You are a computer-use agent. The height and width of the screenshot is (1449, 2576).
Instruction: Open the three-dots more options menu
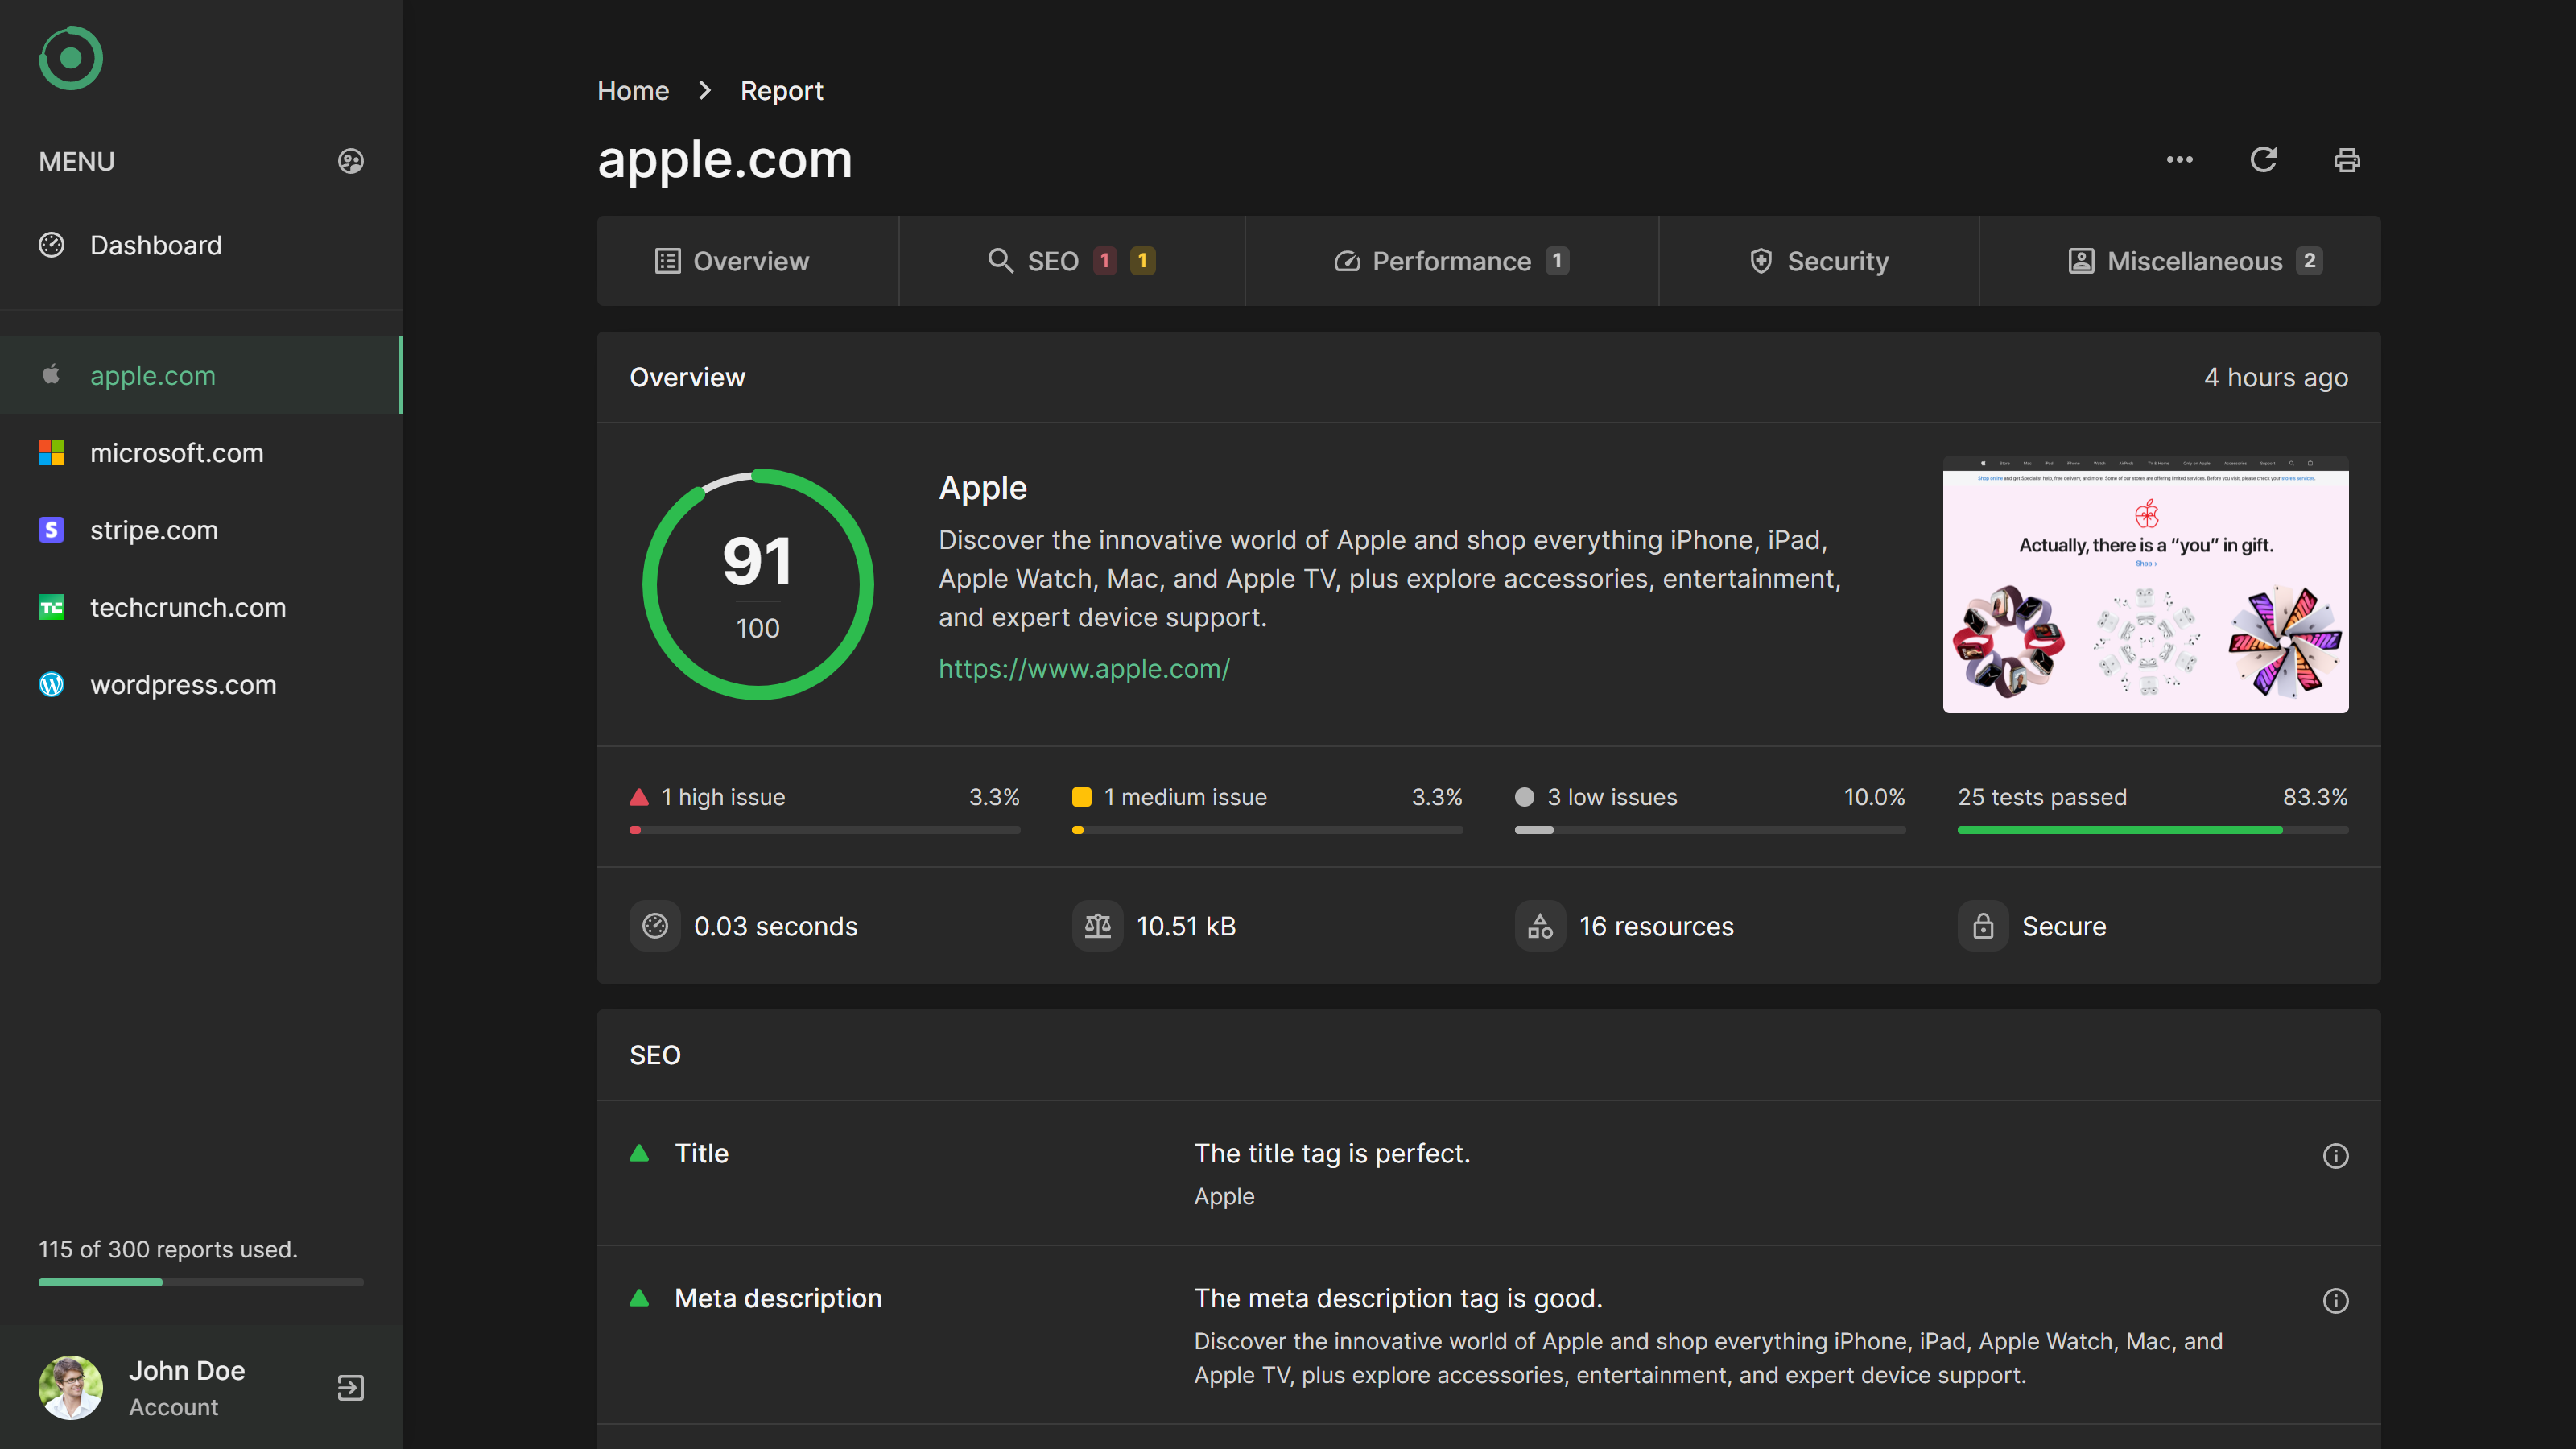click(2179, 160)
